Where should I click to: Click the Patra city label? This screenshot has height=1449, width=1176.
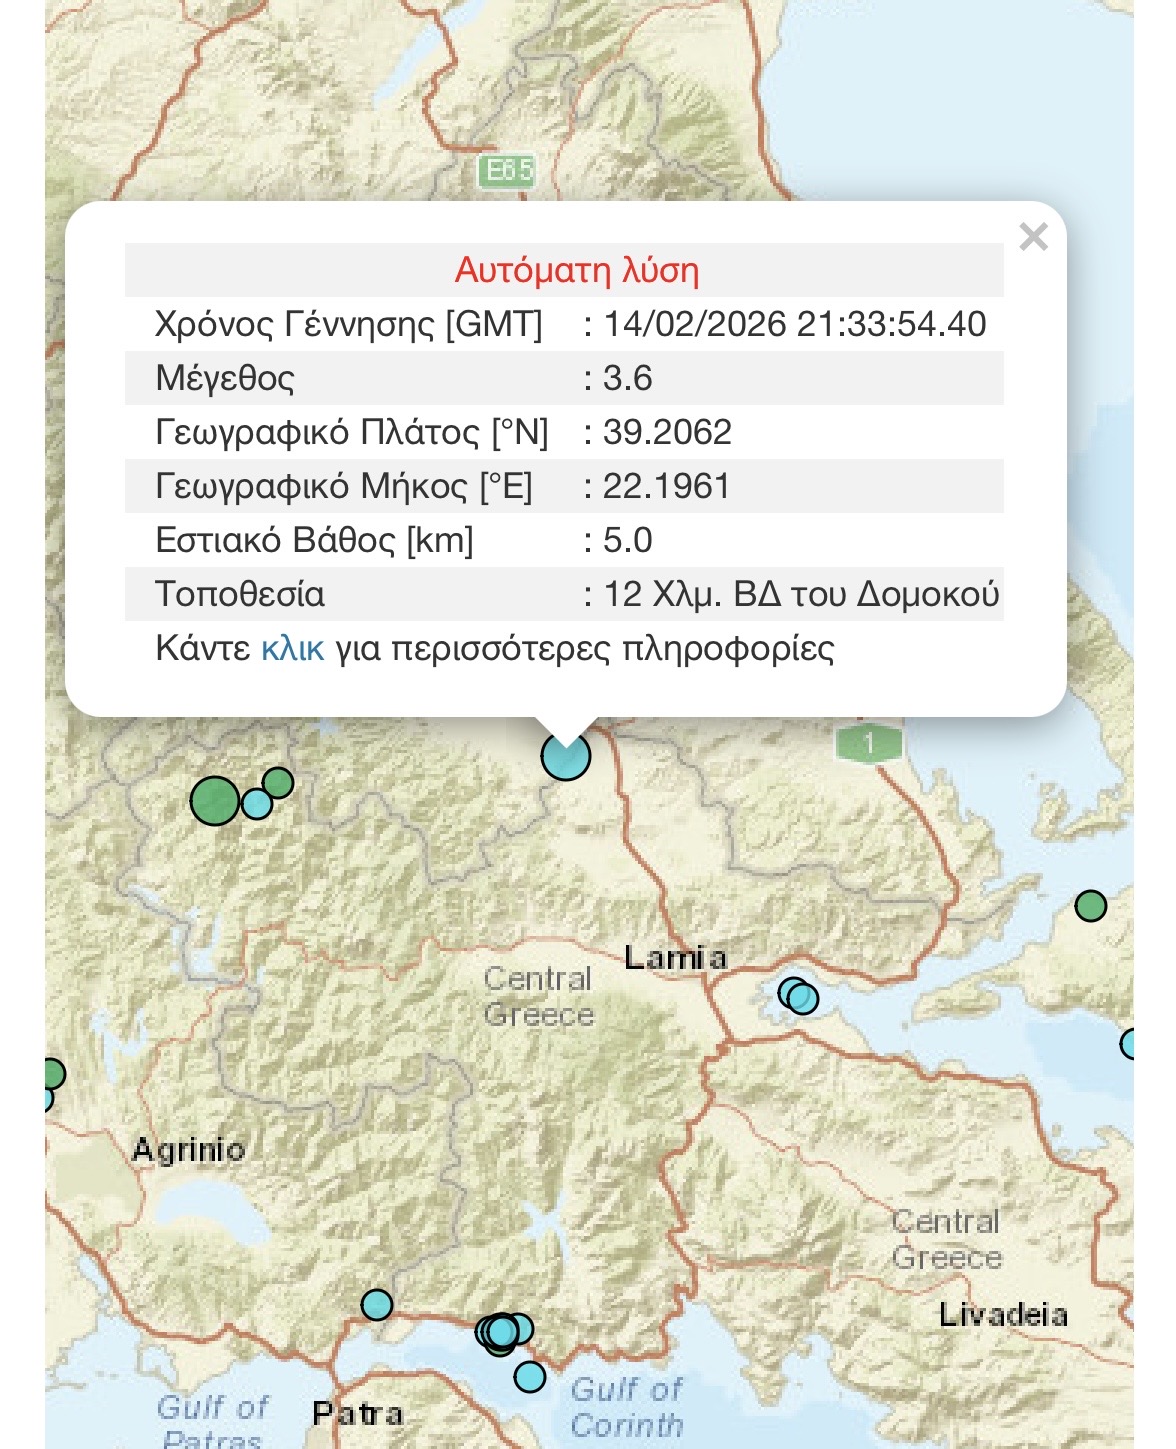(357, 1413)
